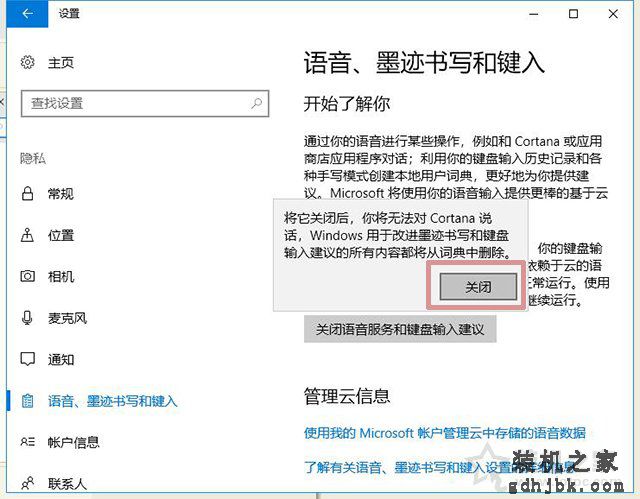Close the 设置 window
The width and height of the screenshot is (640, 499).
click(613, 14)
